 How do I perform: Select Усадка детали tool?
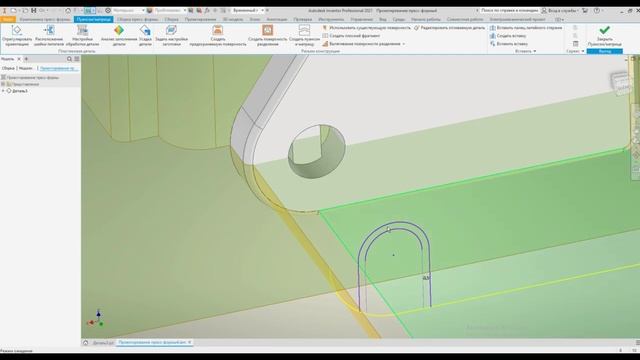[145, 35]
